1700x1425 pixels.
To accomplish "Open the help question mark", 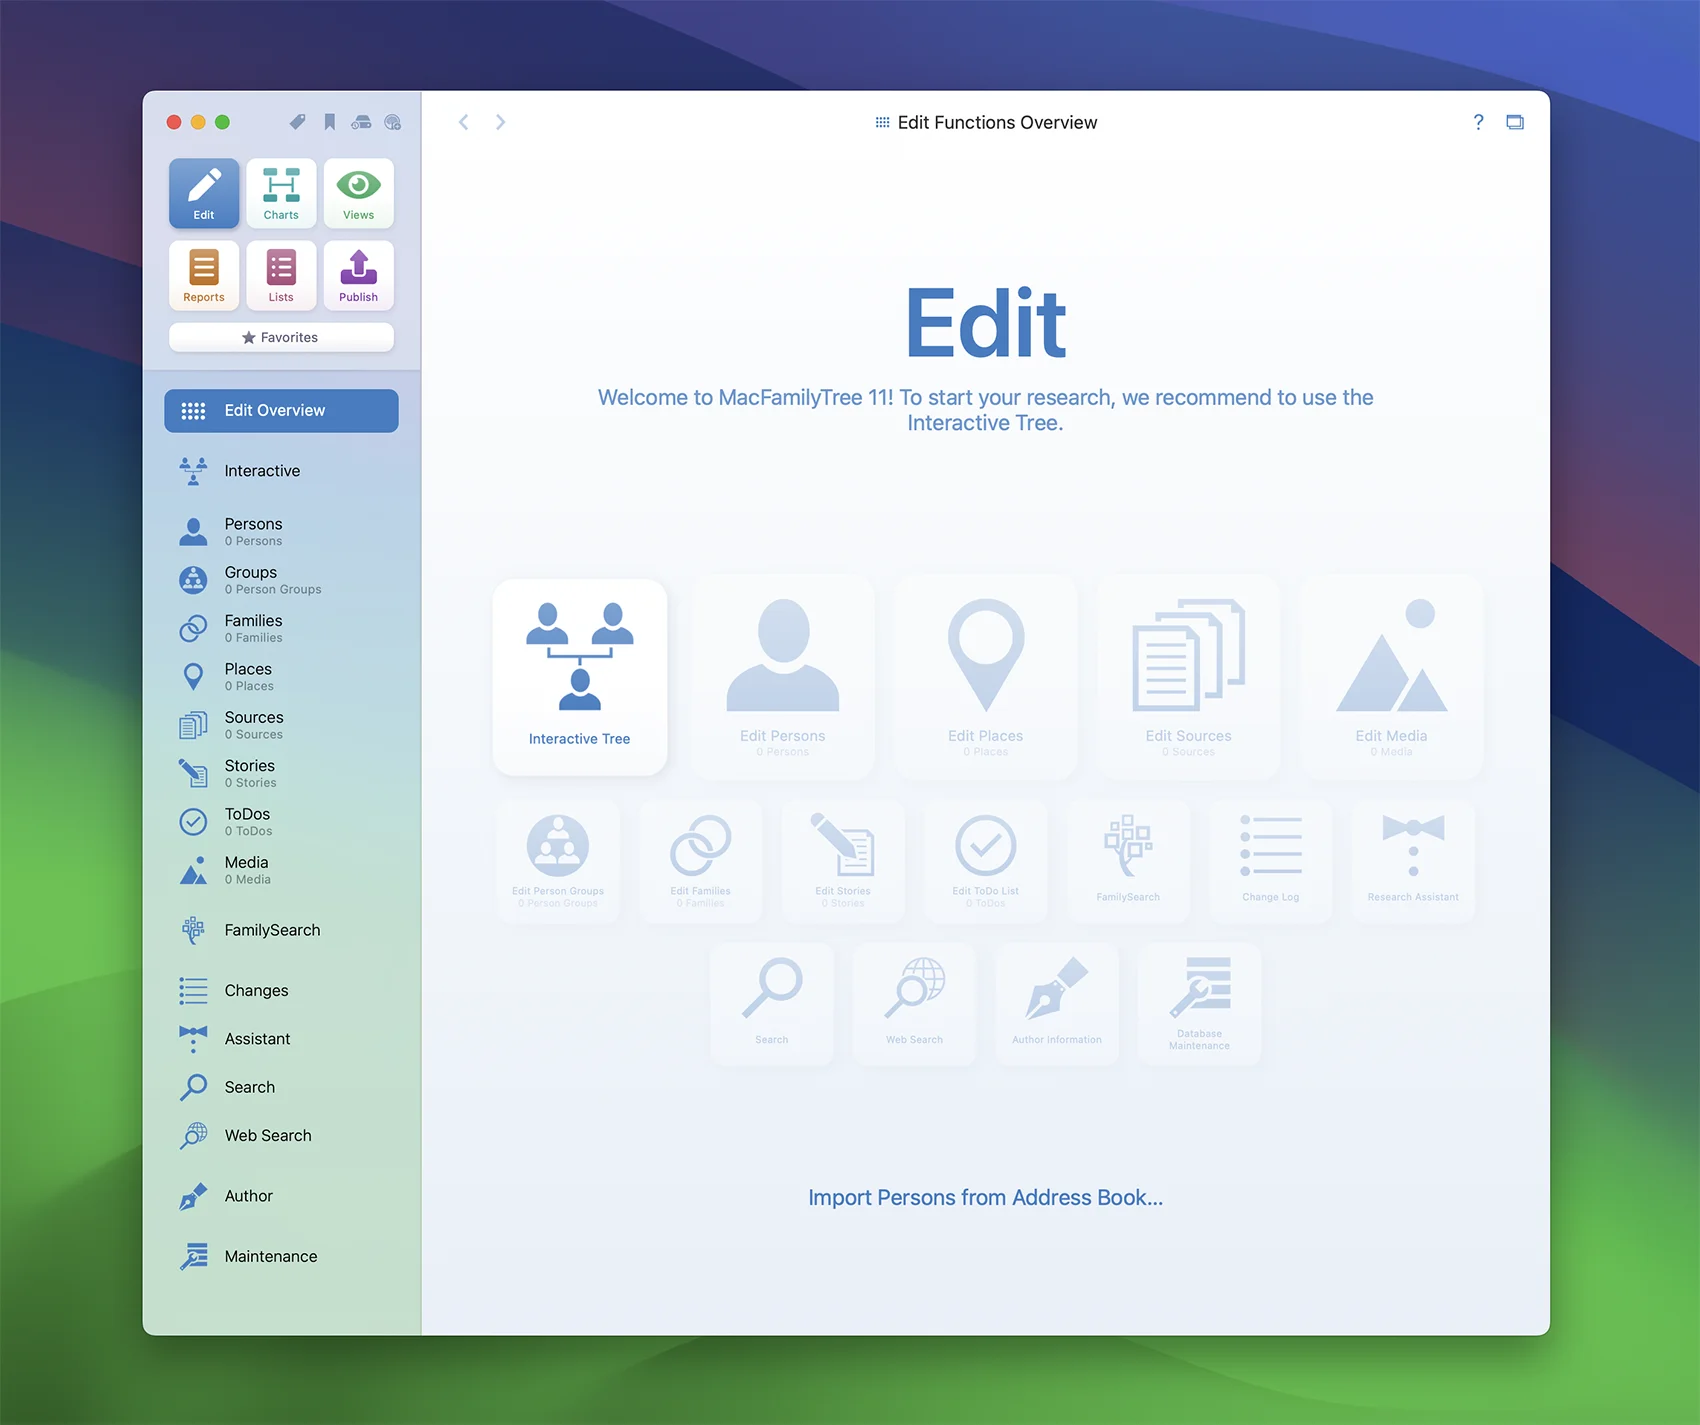I will [1478, 122].
